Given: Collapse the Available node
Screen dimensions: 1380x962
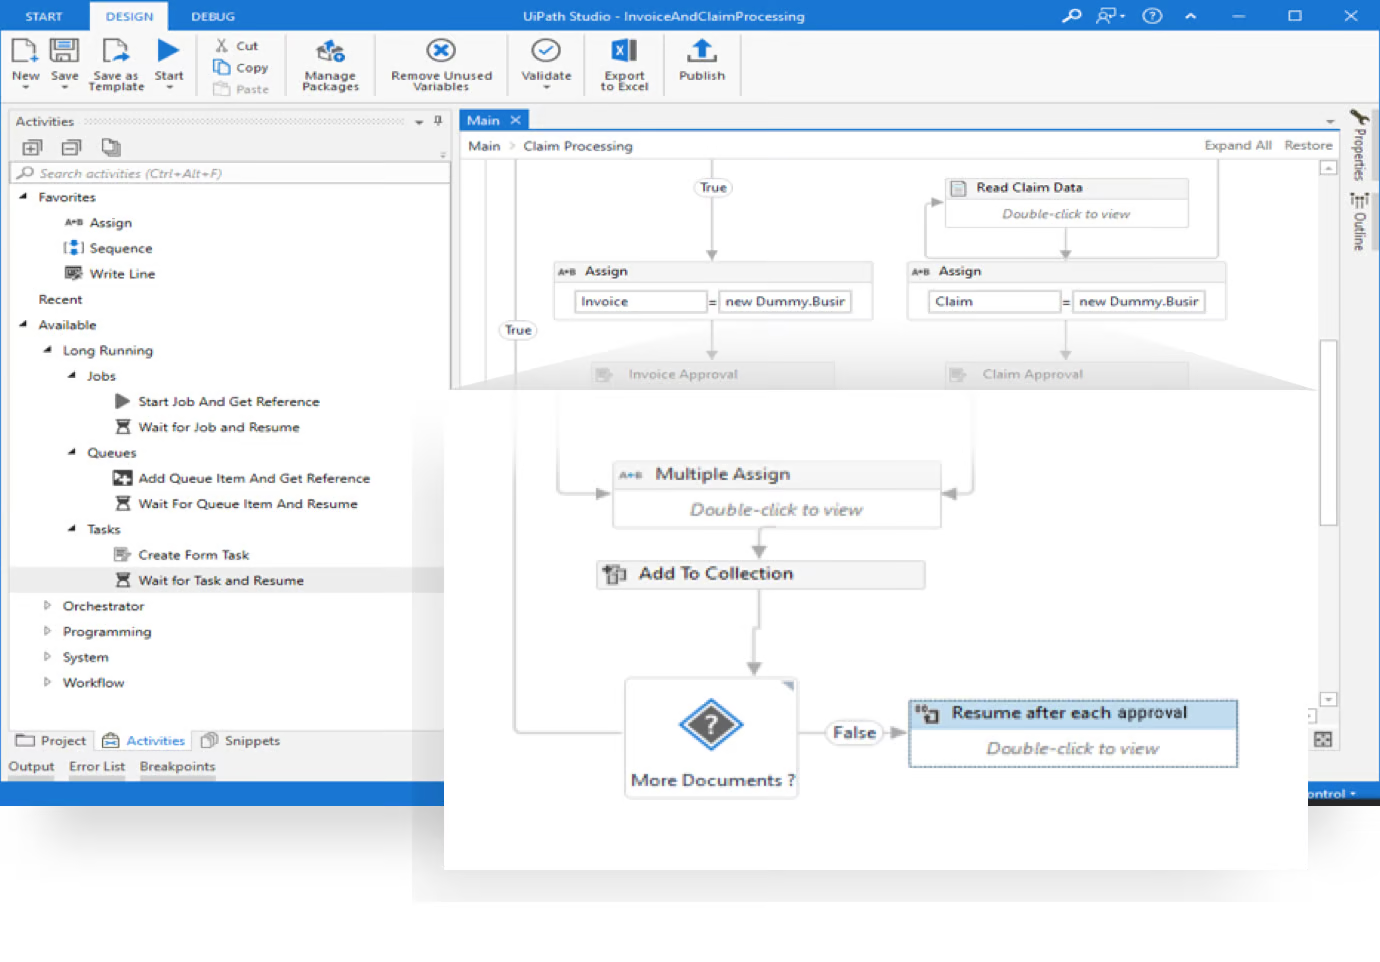Looking at the screenshot, I should (x=23, y=324).
